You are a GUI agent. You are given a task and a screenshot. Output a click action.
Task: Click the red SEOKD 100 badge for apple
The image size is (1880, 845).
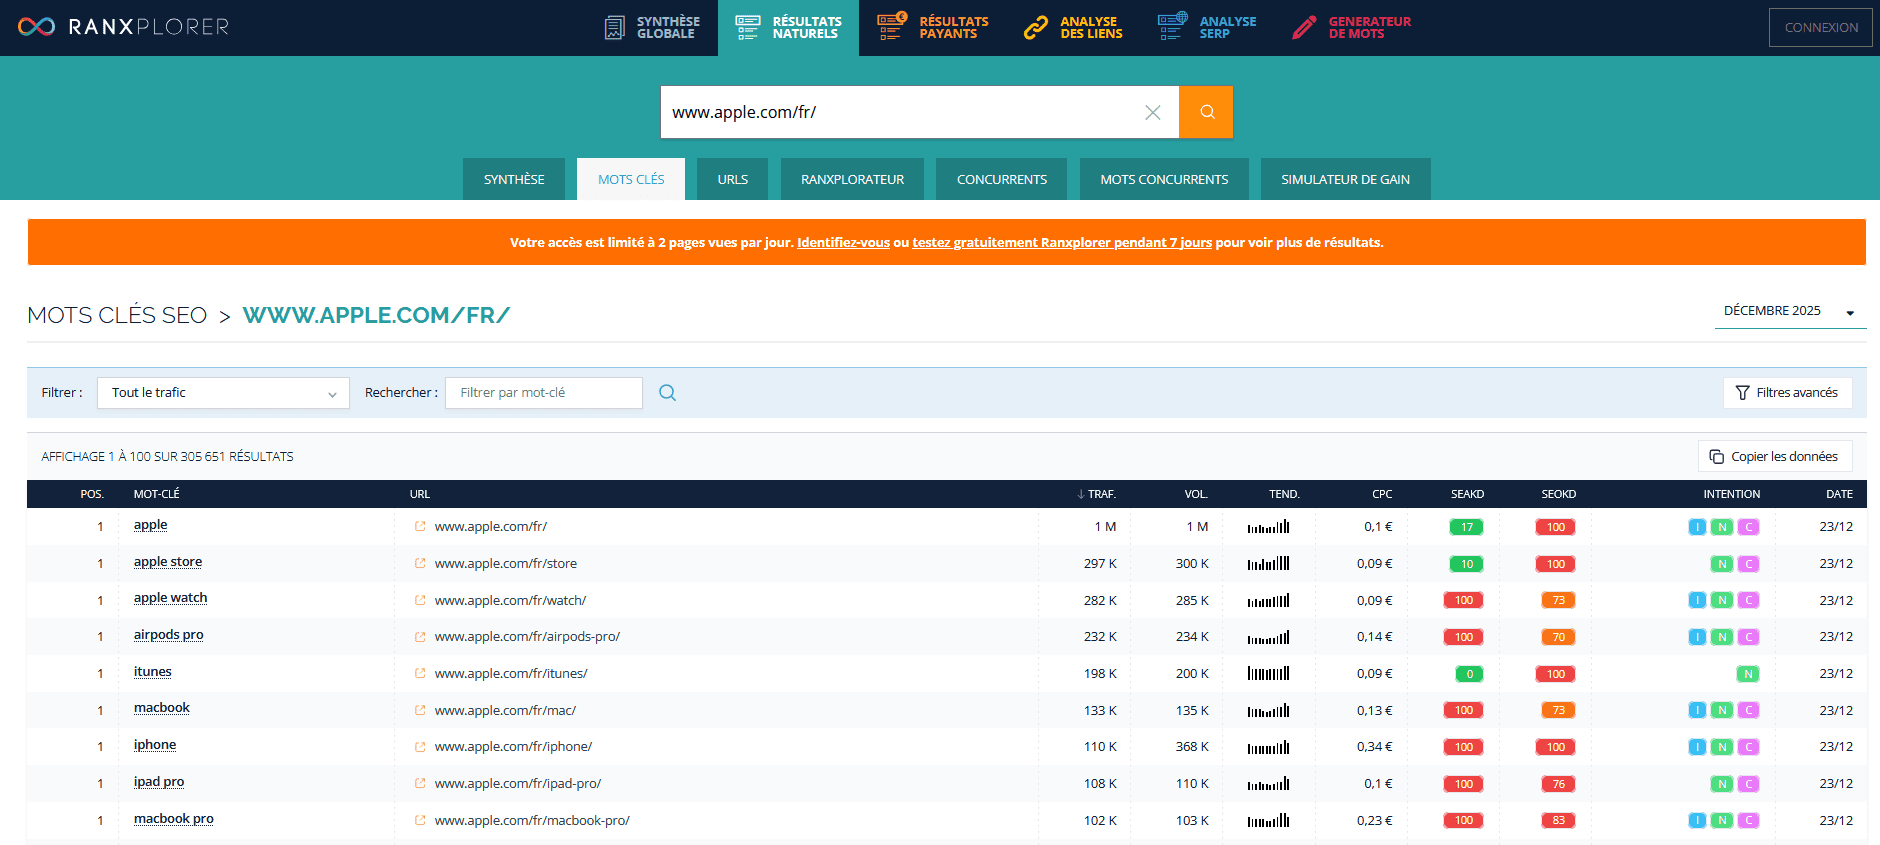point(1555,527)
